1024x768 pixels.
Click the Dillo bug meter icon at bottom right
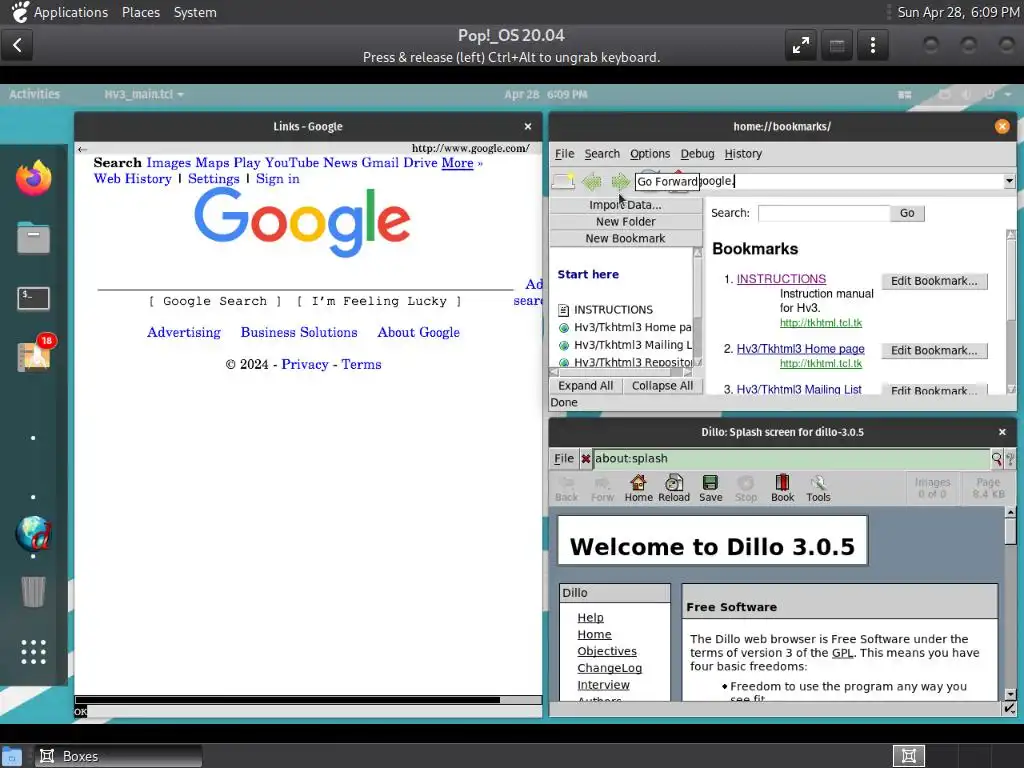[1010, 708]
